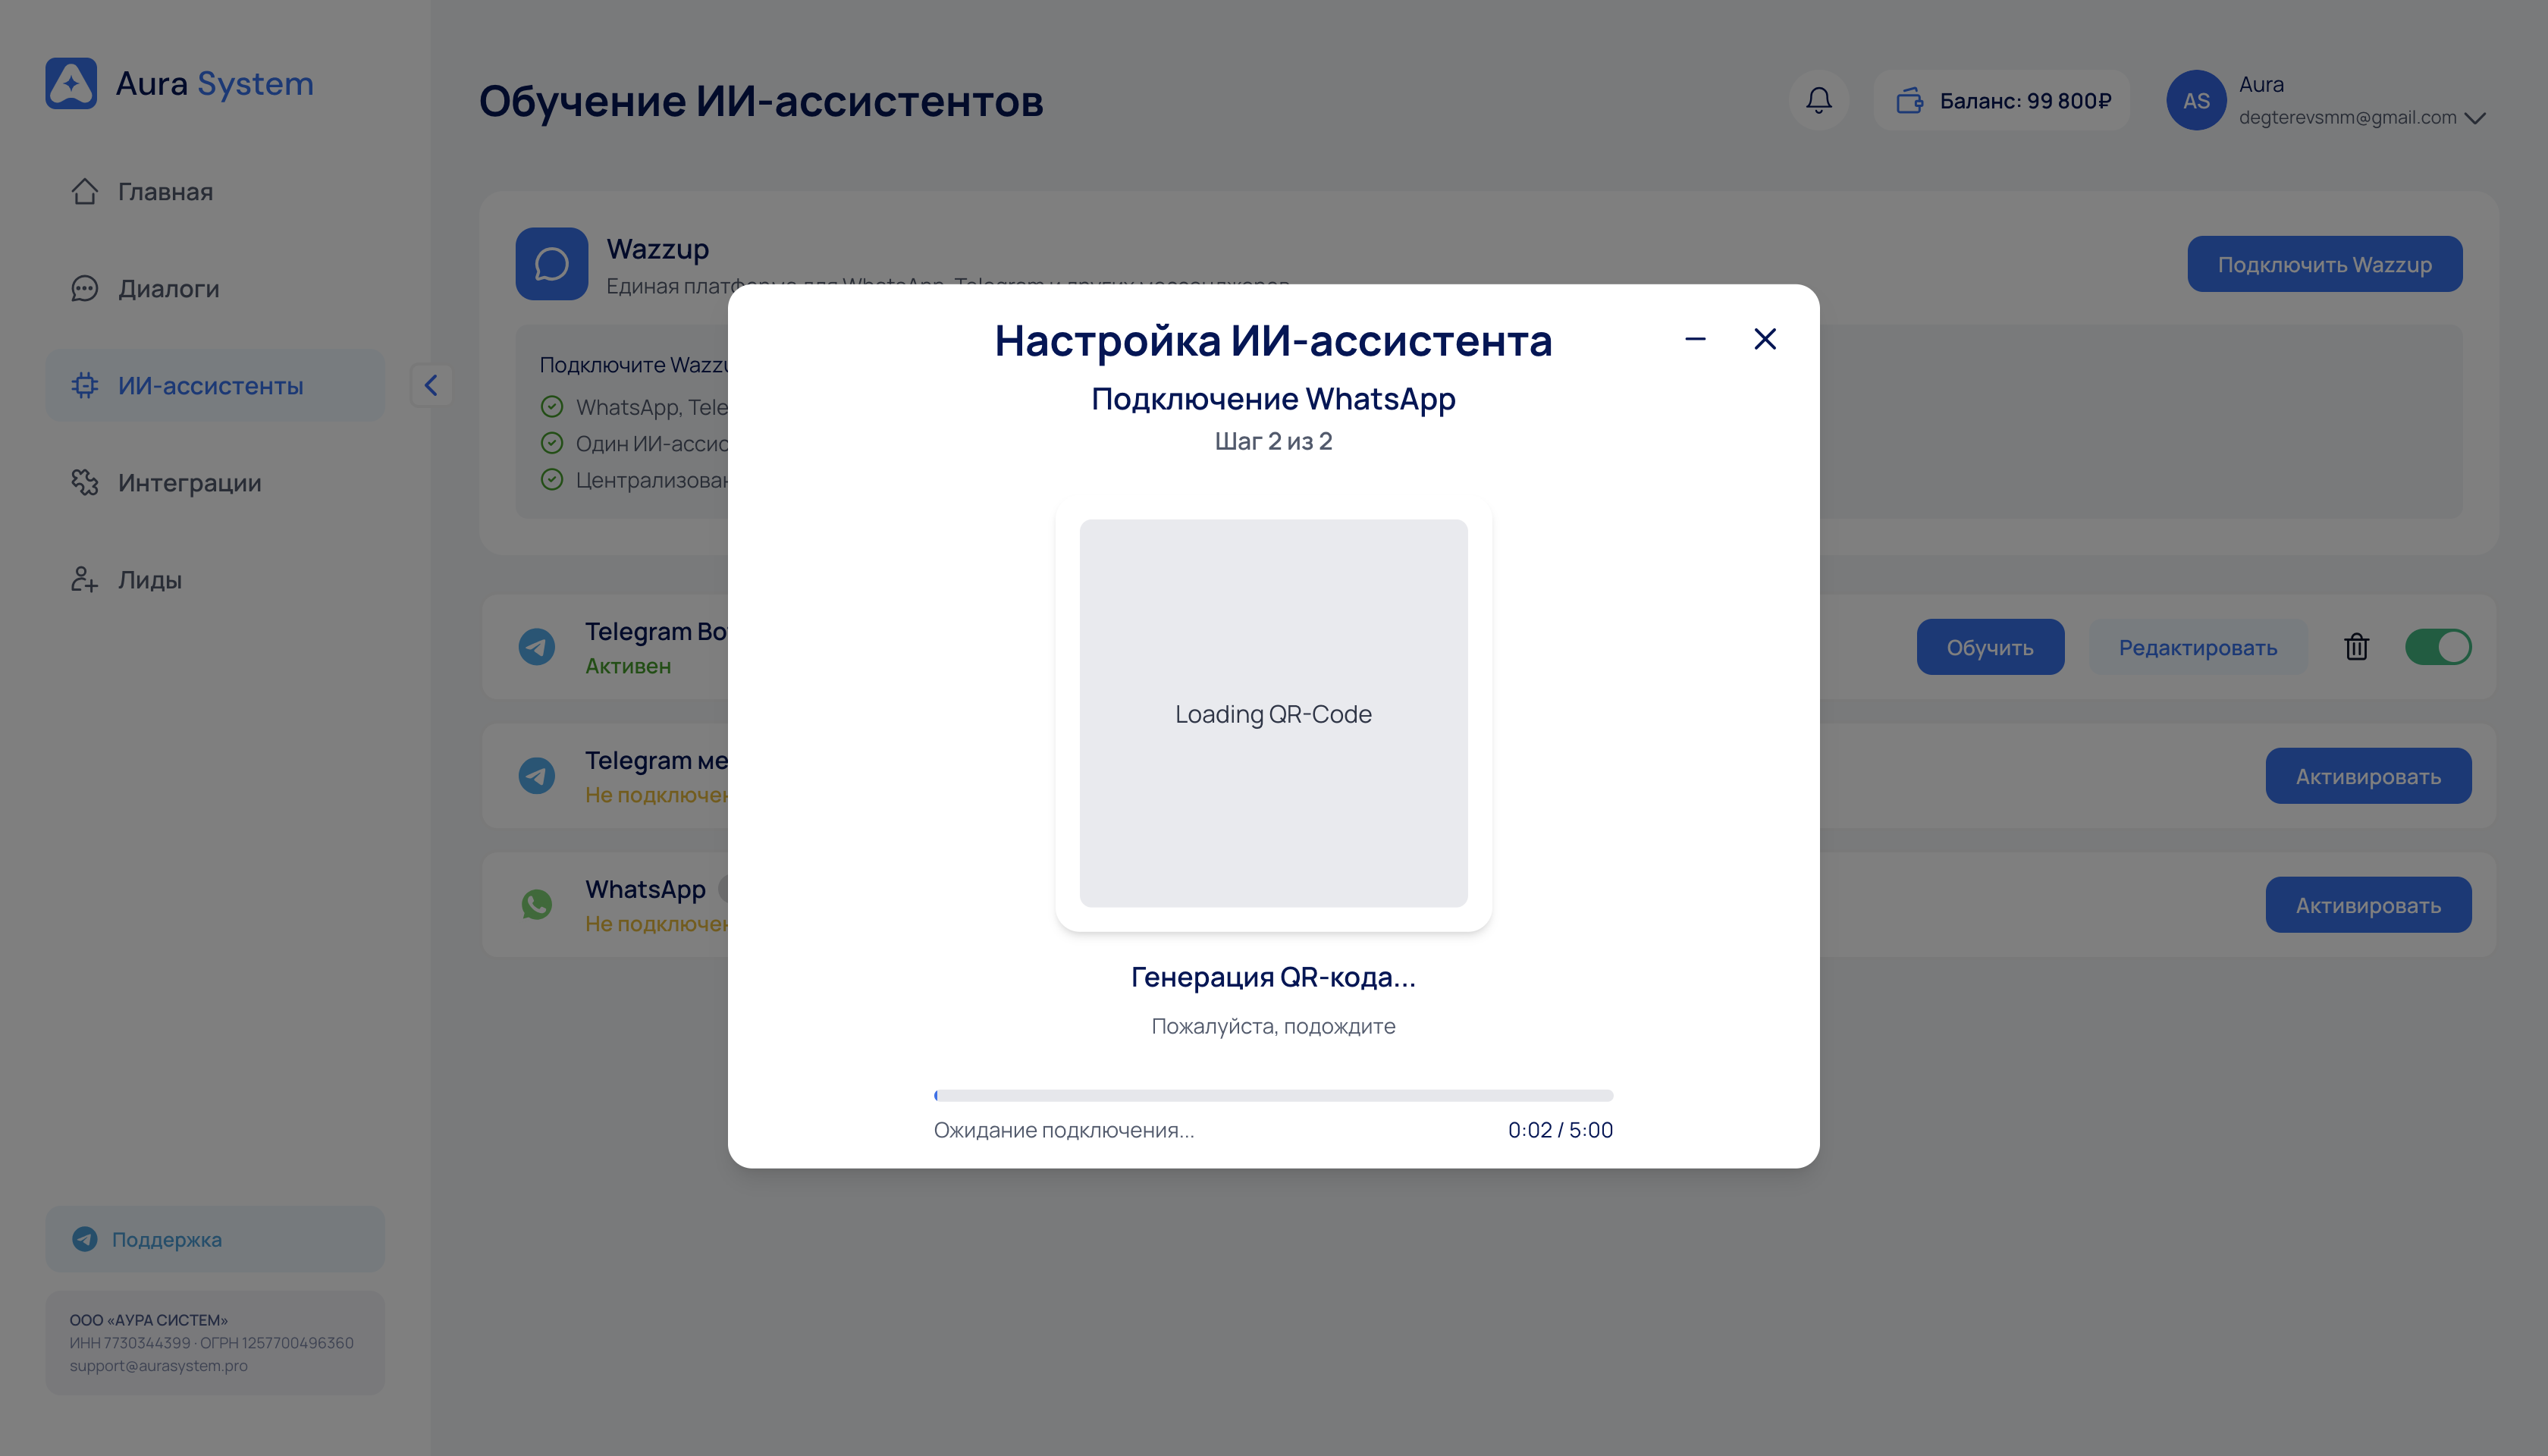Minimize the assistant setup dialog
Screen dimensions: 2548x1456
click(1695, 339)
